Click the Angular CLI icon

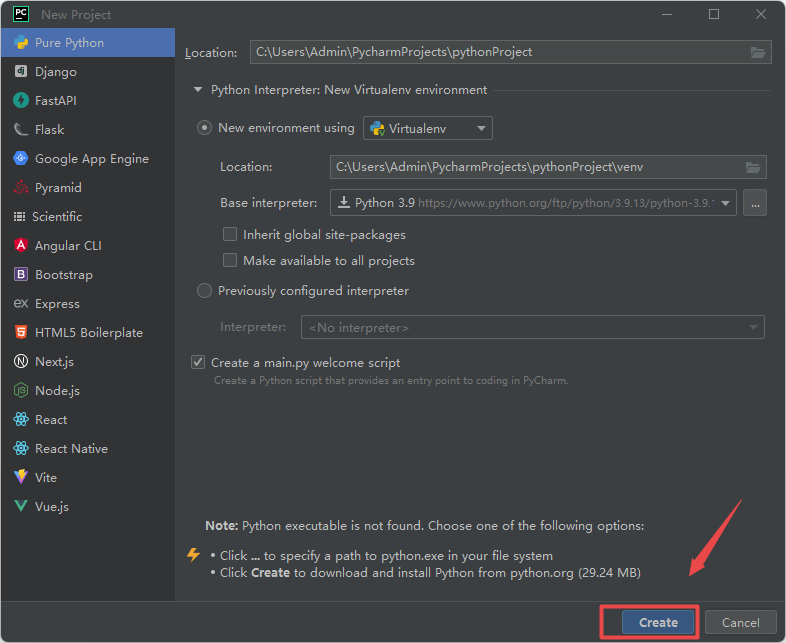[x=20, y=246]
